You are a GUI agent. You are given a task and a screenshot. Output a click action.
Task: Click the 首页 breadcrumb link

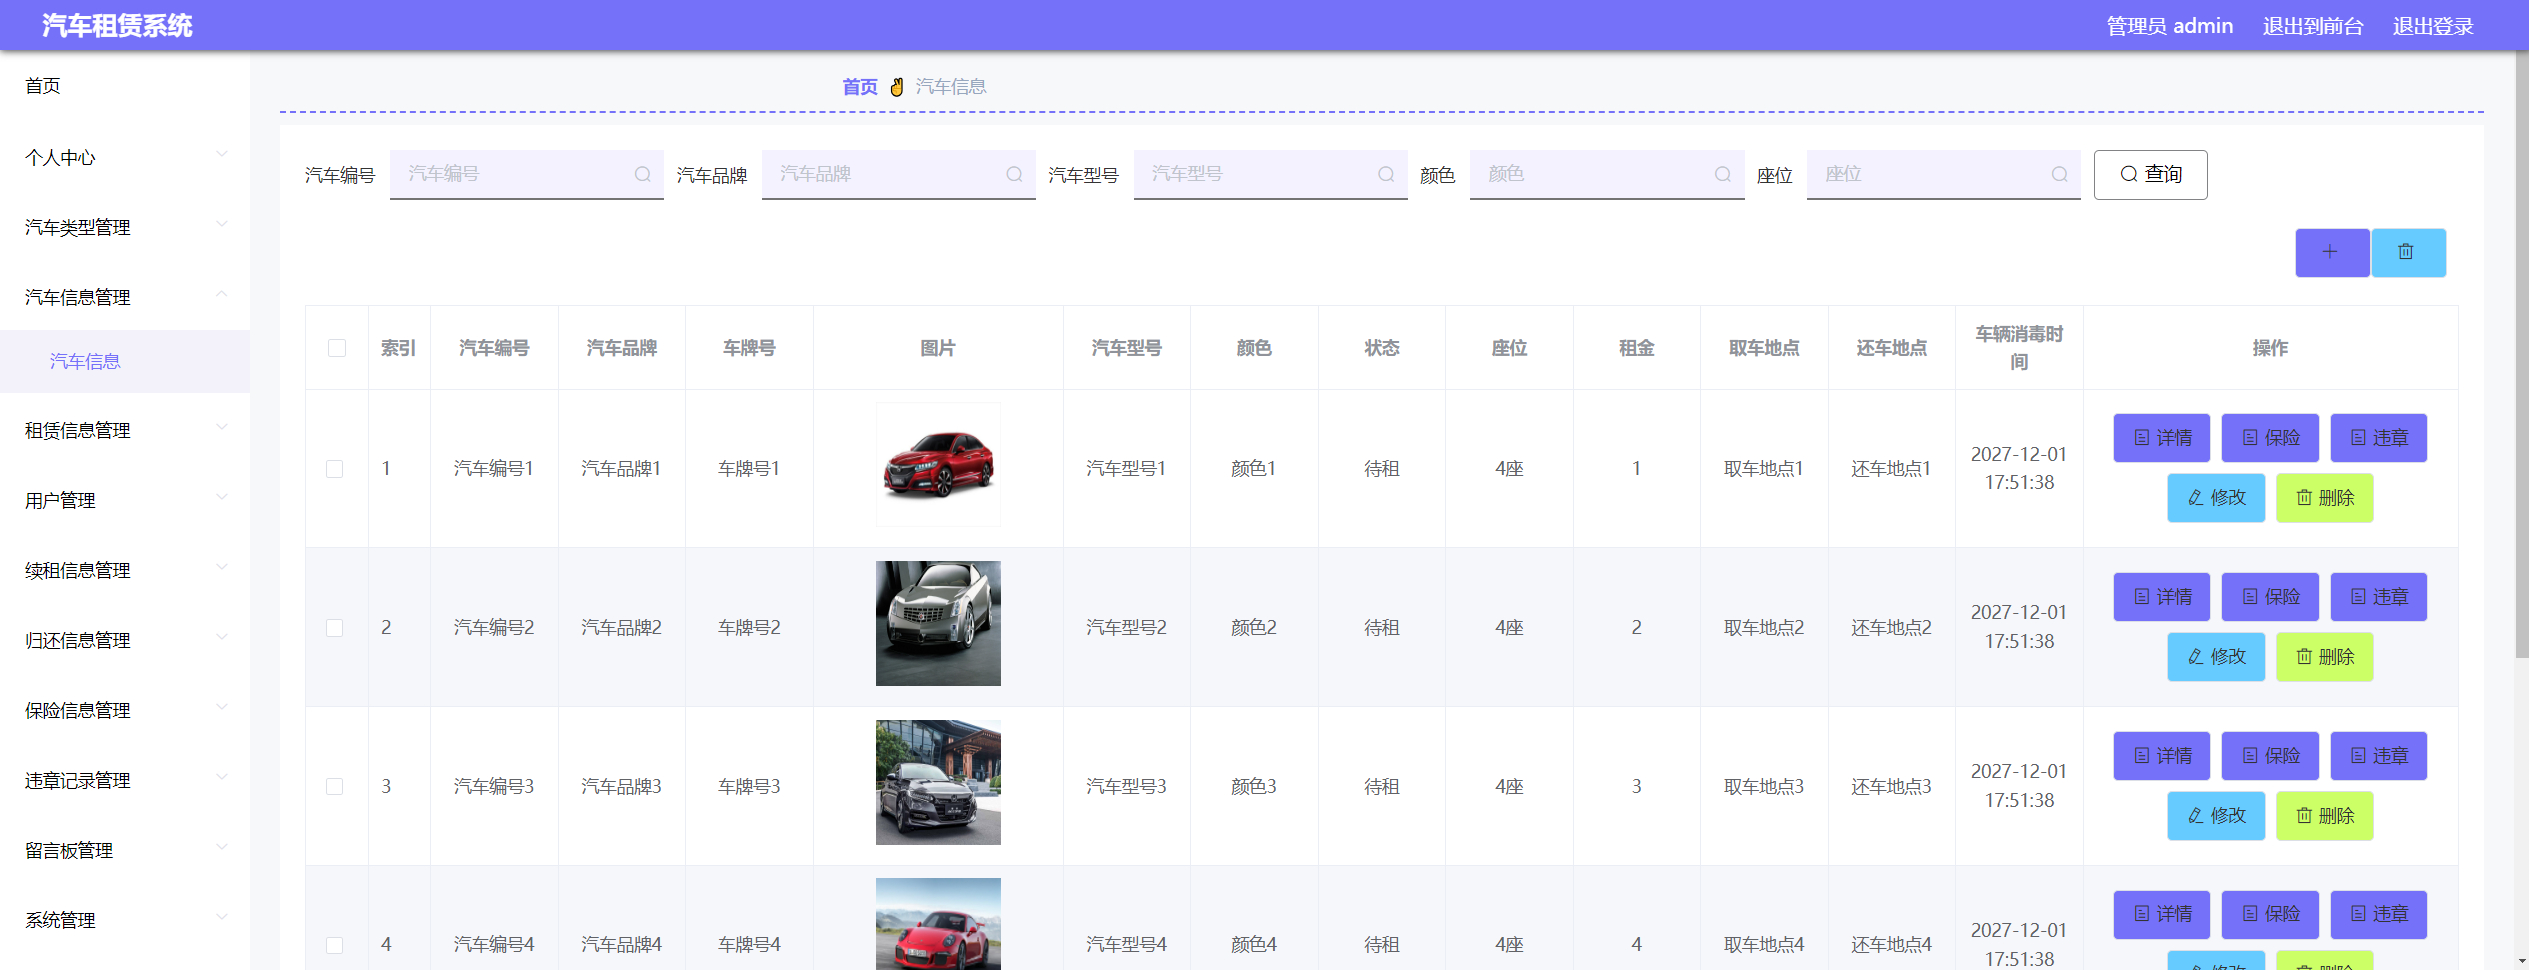pos(858,86)
